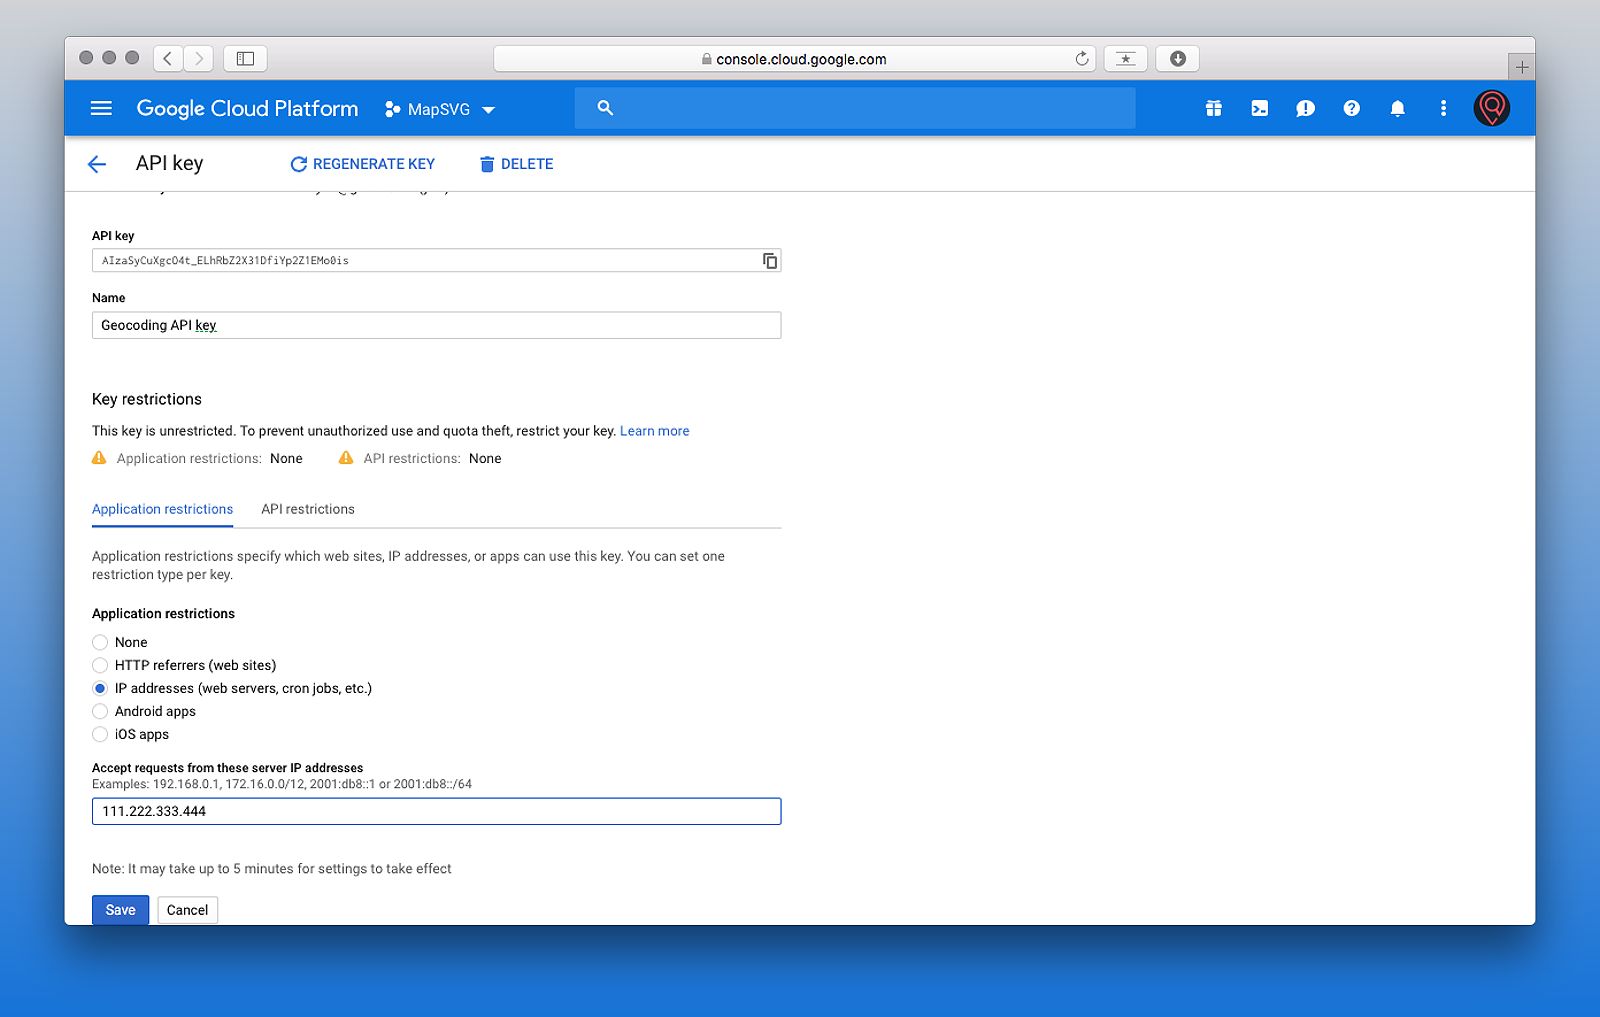Screen dimensions: 1600x1017
Task: Open Safari top sites star button
Action: pos(1126,59)
